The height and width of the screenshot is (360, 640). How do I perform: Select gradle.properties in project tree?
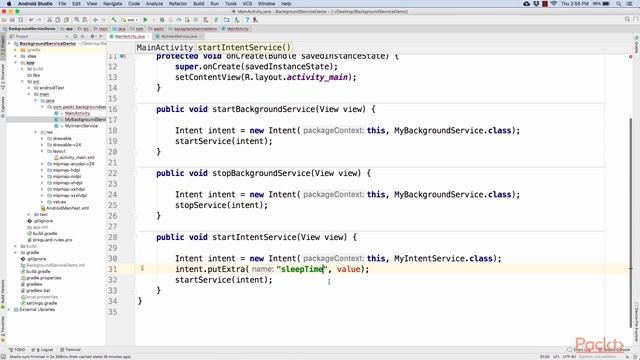coord(44,278)
